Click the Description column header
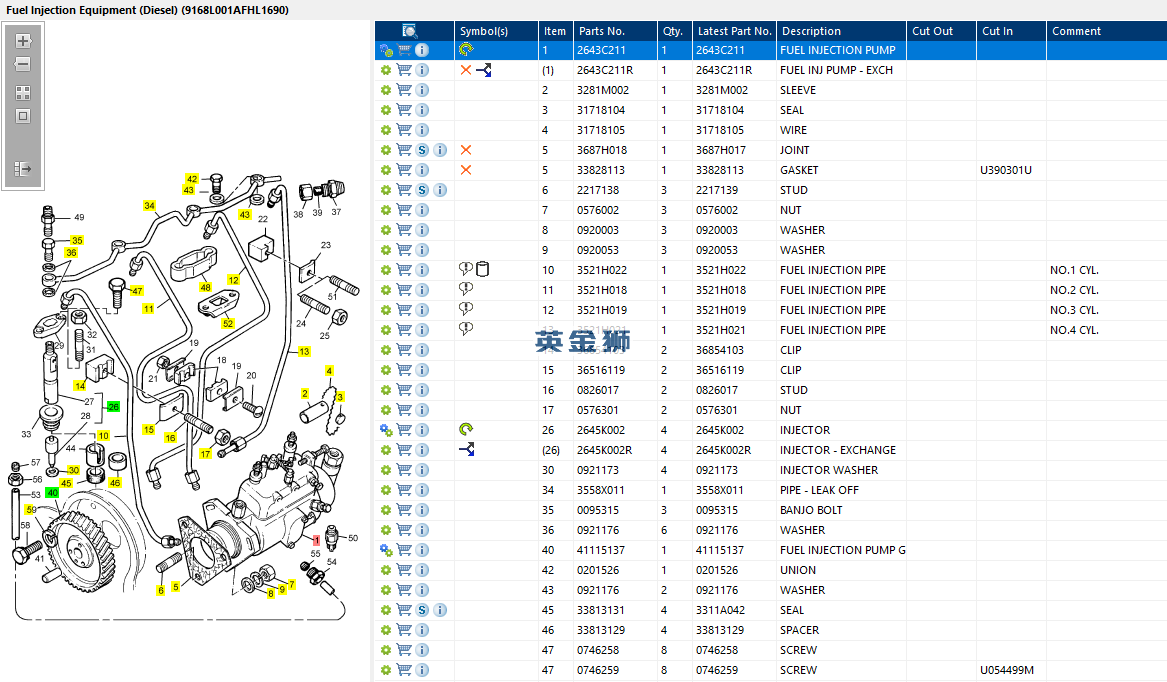 tap(841, 31)
